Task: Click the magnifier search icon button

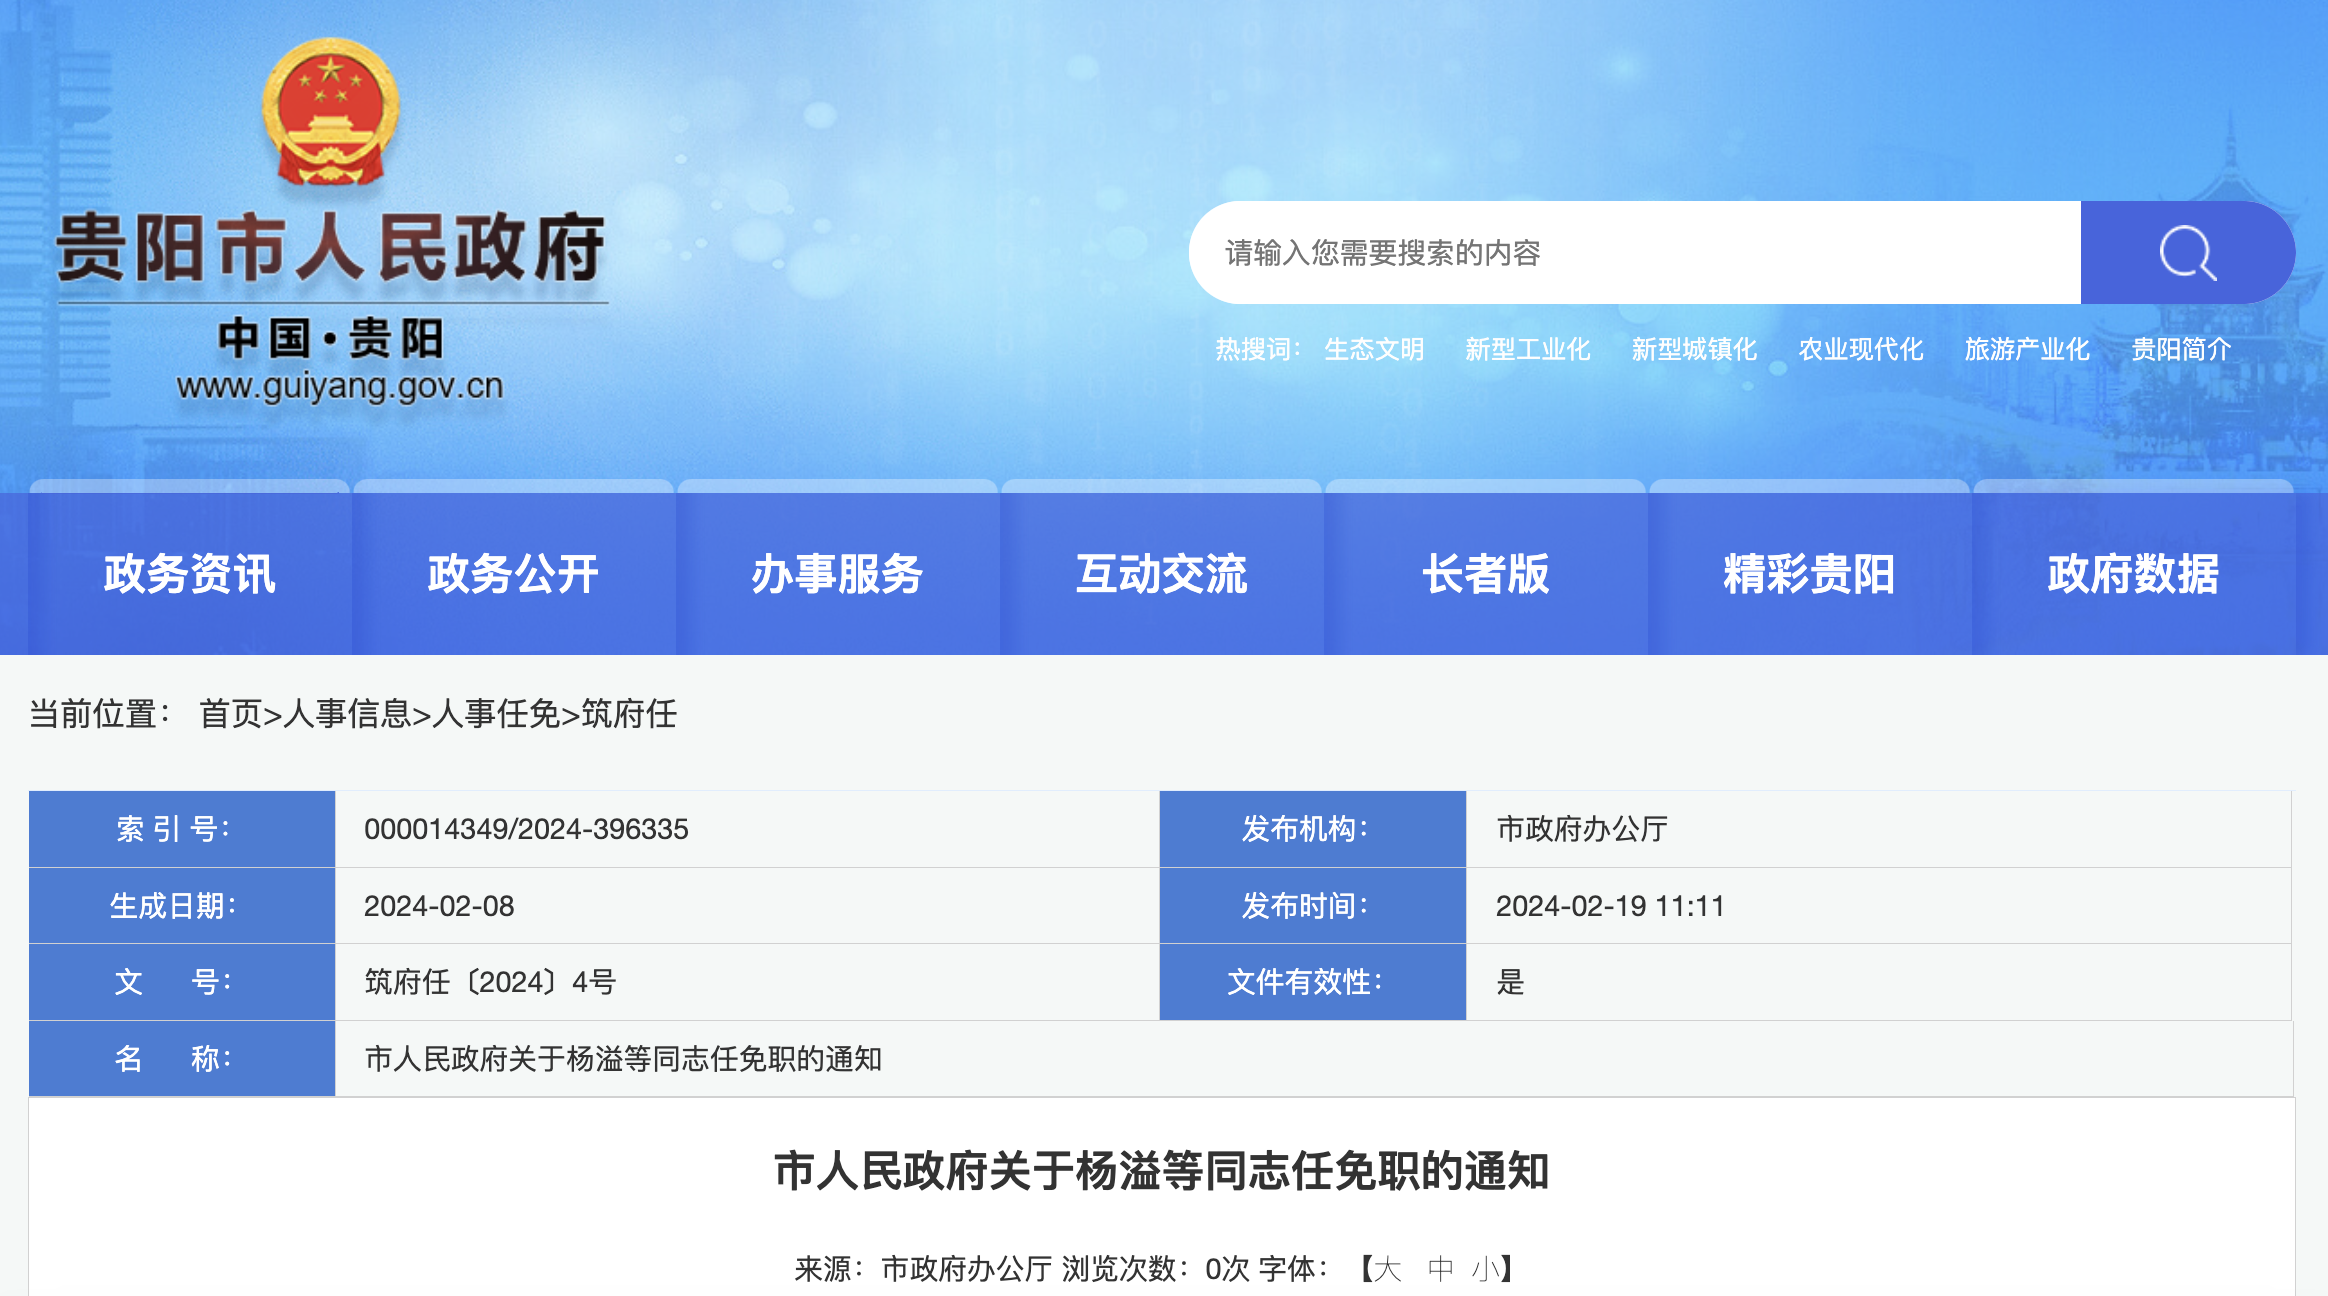Action: (2186, 253)
